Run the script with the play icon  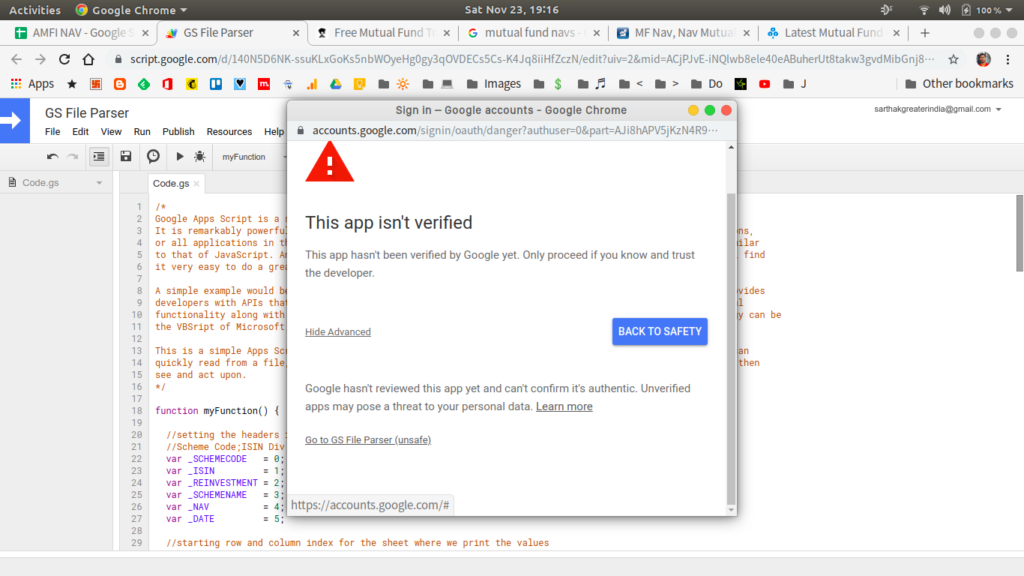[x=180, y=157]
